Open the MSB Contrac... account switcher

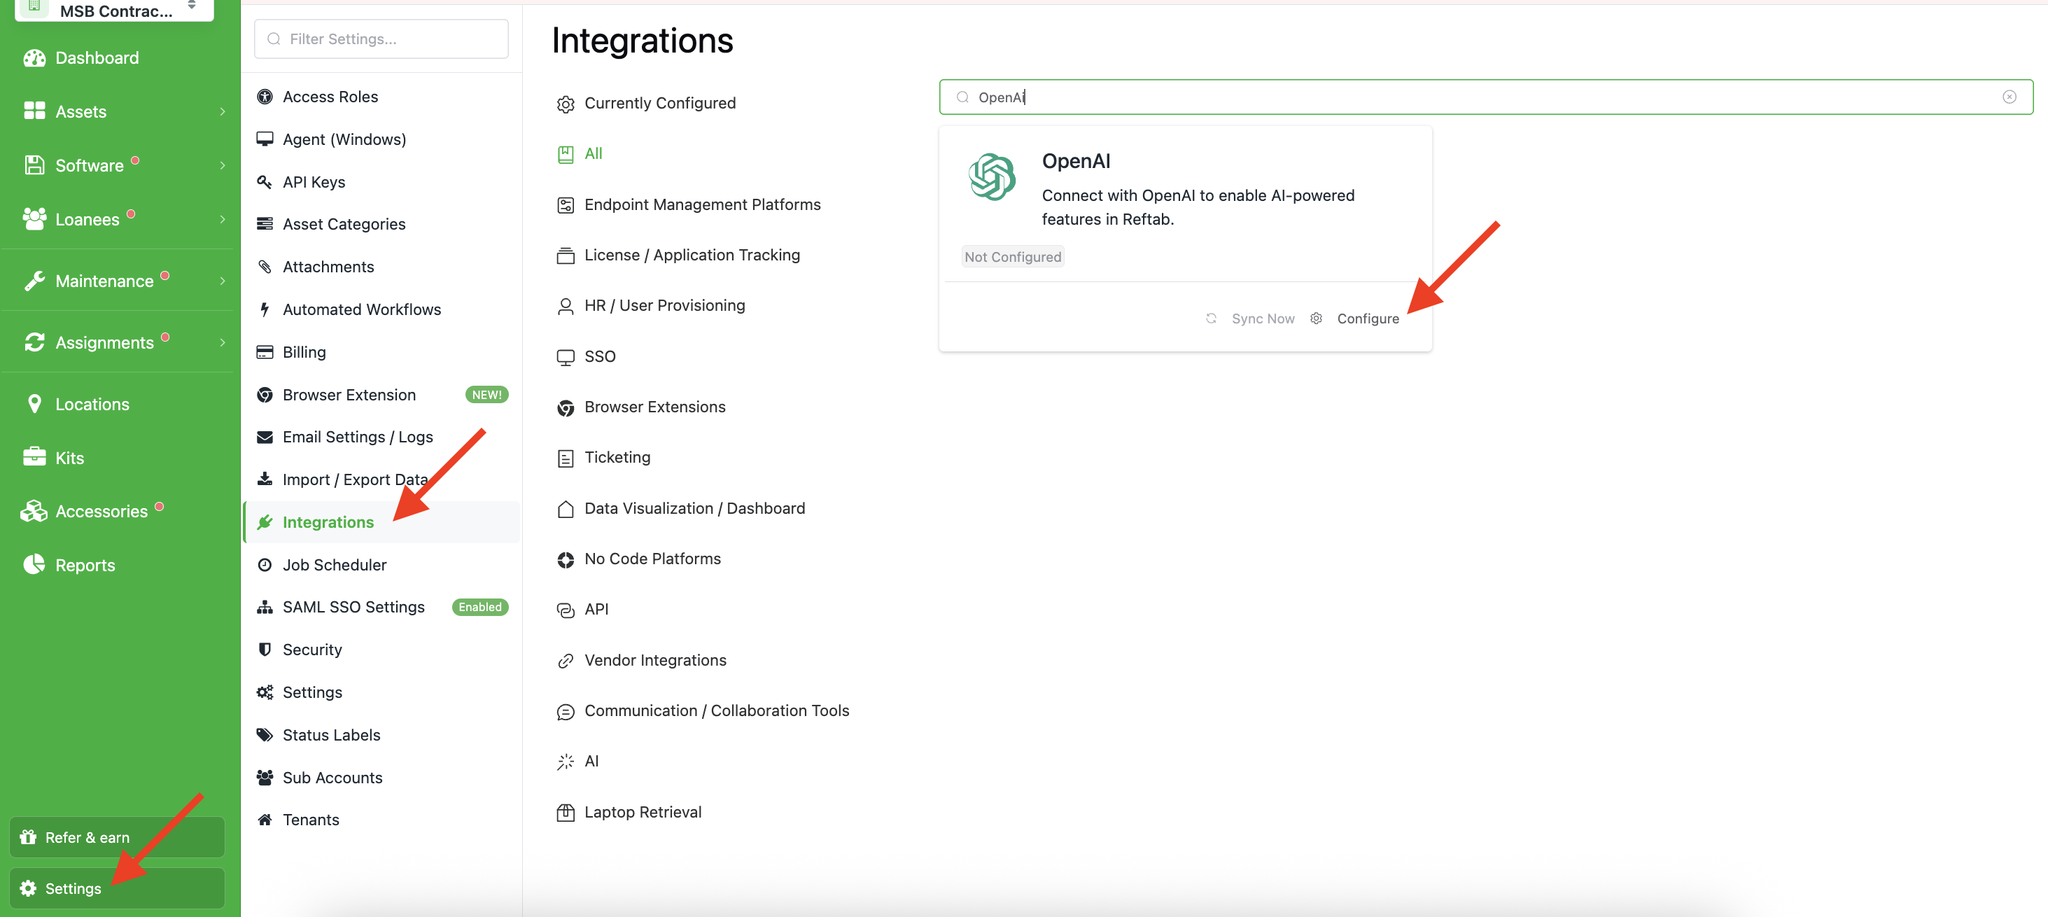click(114, 10)
